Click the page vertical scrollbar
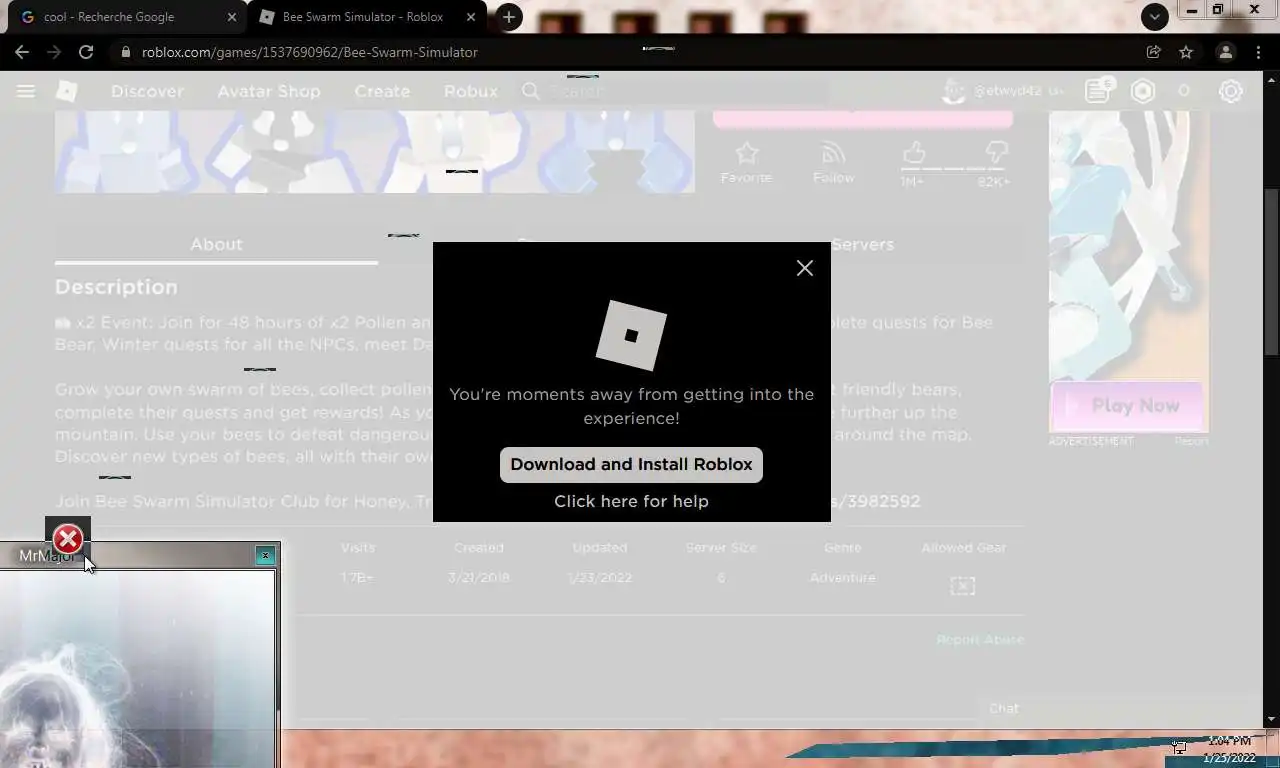This screenshot has height=768, width=1280. tap(1272, 271)
